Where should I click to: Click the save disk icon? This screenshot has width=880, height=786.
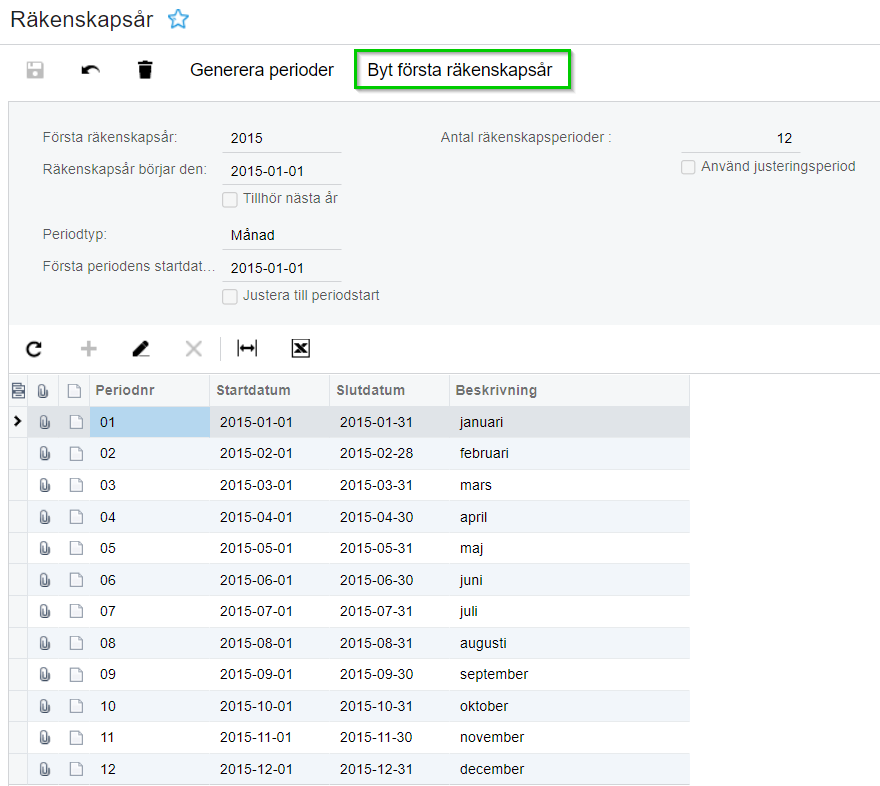point(35,70)
